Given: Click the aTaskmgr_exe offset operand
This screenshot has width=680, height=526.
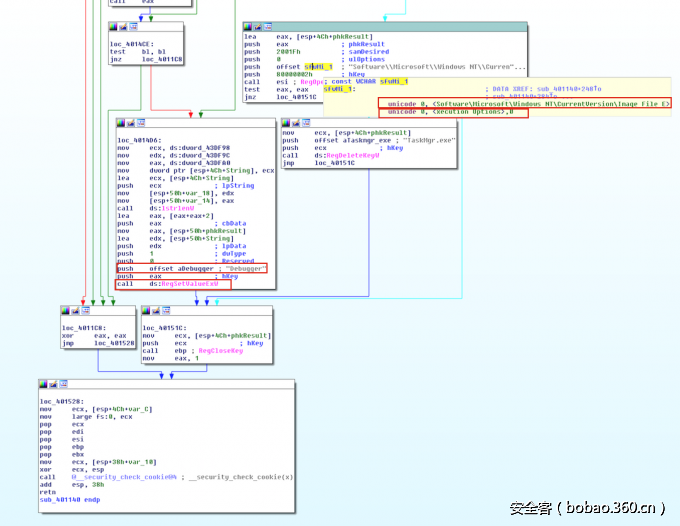Looking at the screenshot, I should [x=349, y=140].
